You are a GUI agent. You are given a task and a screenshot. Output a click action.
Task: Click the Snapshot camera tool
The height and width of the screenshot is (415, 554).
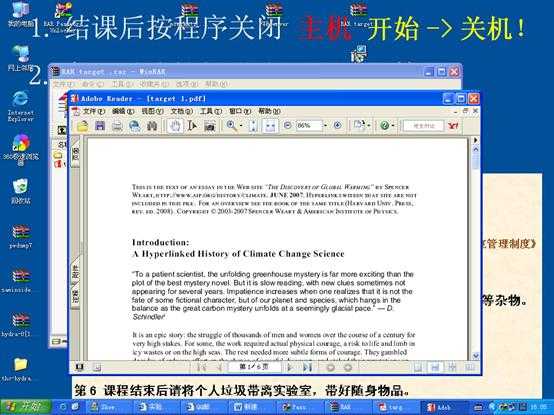(210, 126)
